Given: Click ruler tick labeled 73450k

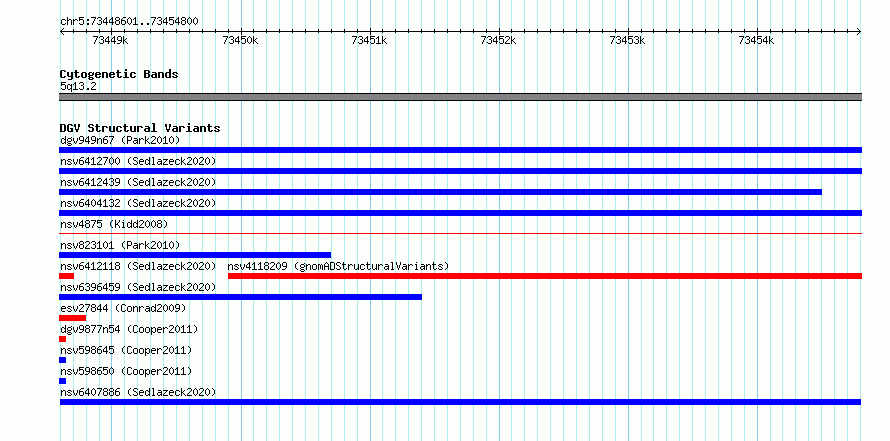Looking at the screenshot, I should point(241,40).
